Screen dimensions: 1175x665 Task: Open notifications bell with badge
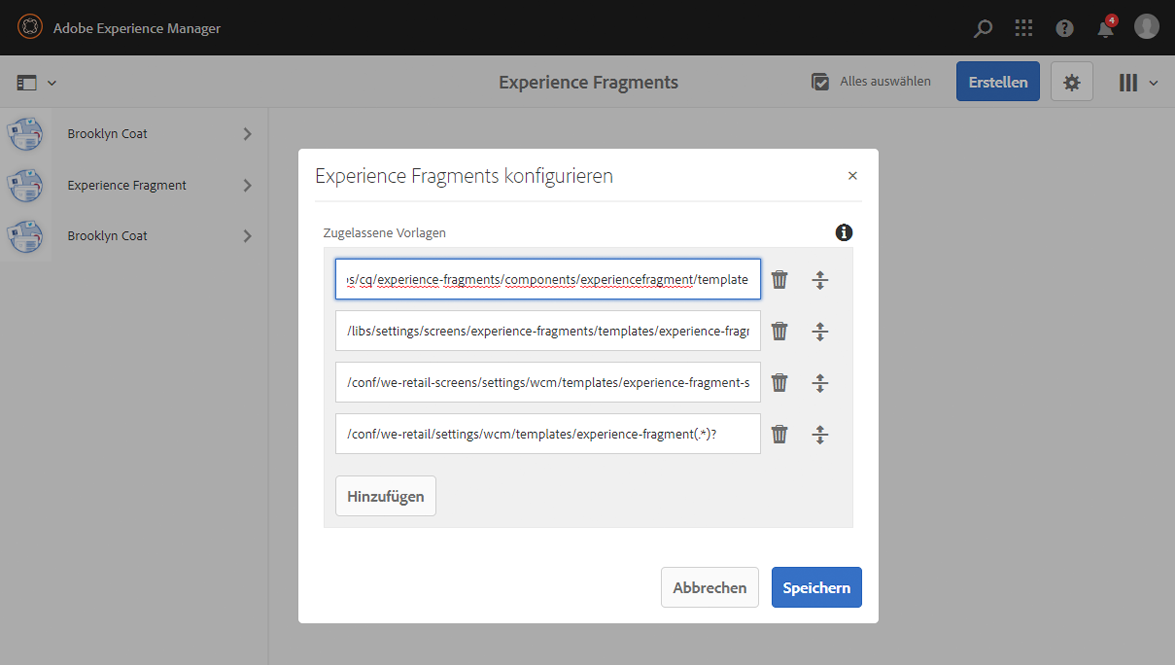(x=1106, y=28)
